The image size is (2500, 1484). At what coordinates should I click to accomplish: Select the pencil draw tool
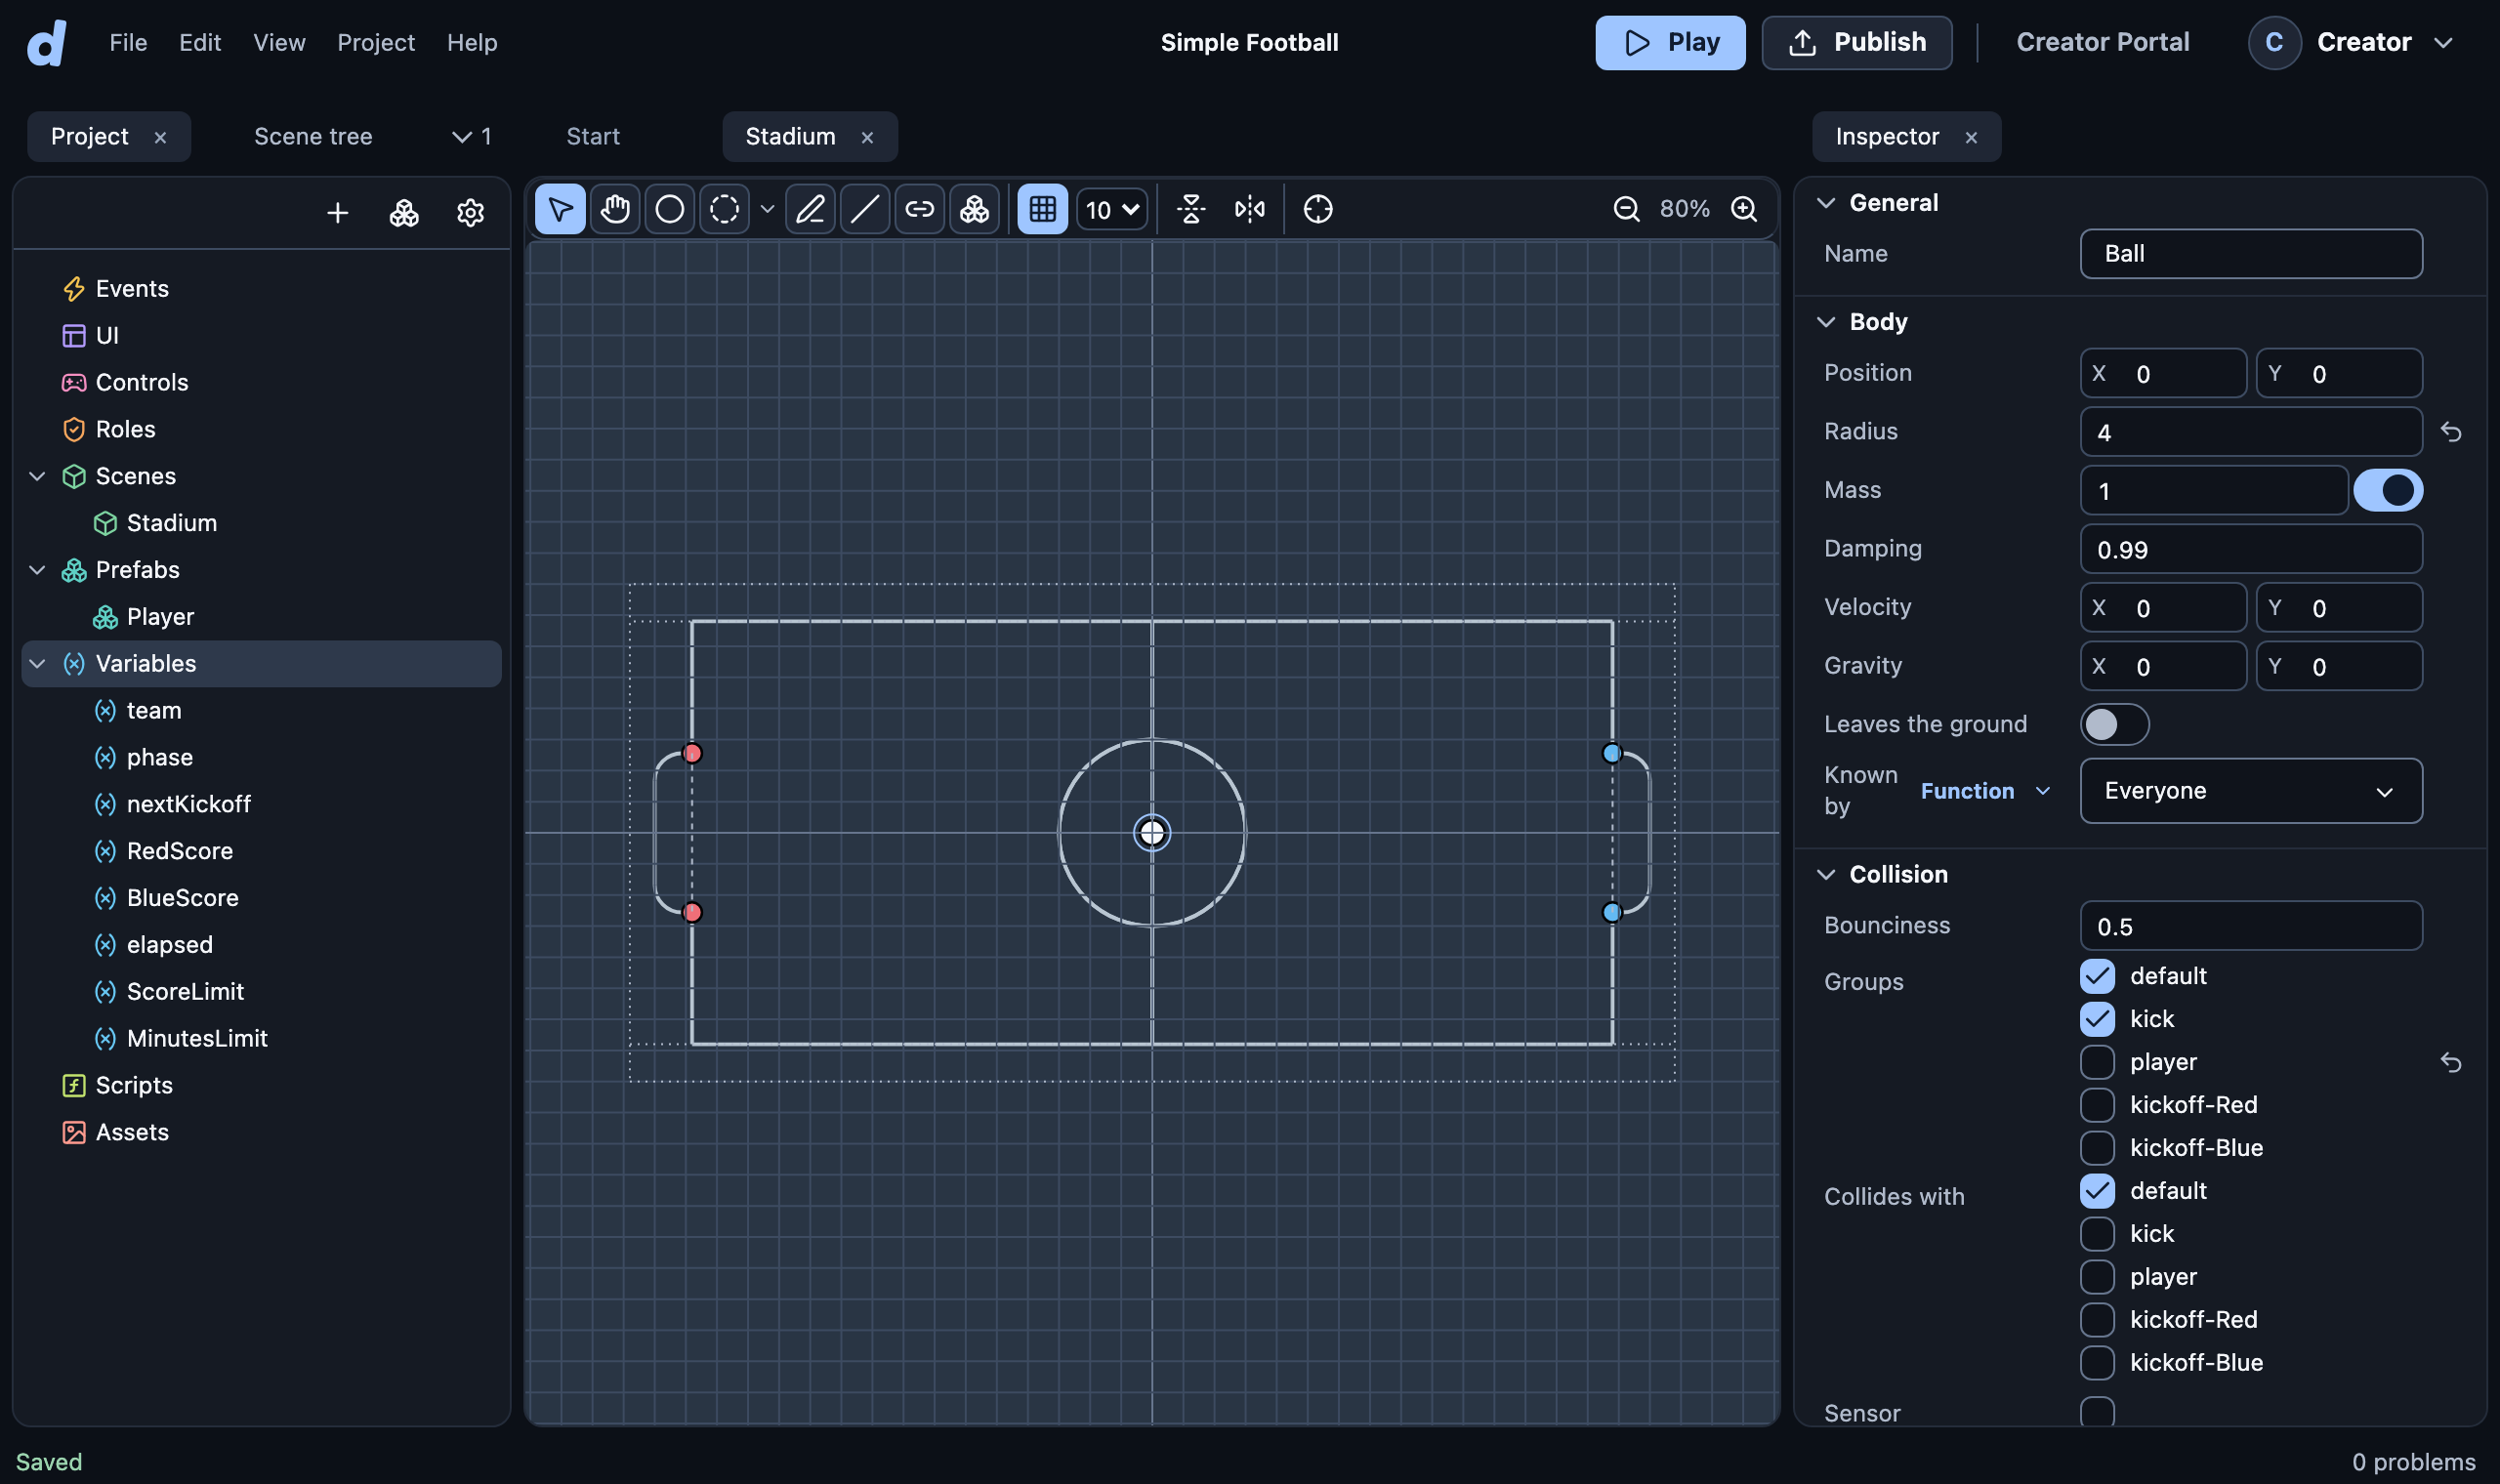point(810,209)
